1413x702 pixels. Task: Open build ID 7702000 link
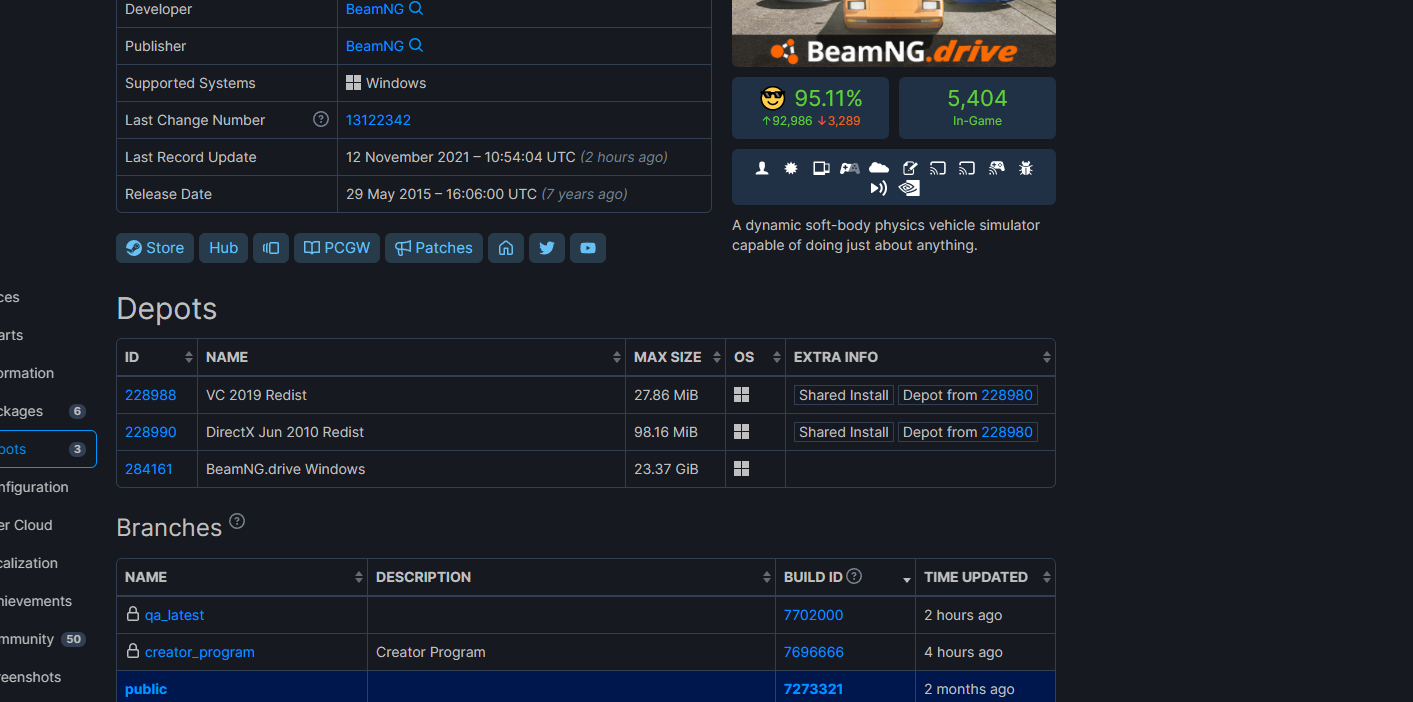click(x=813, y=615)
